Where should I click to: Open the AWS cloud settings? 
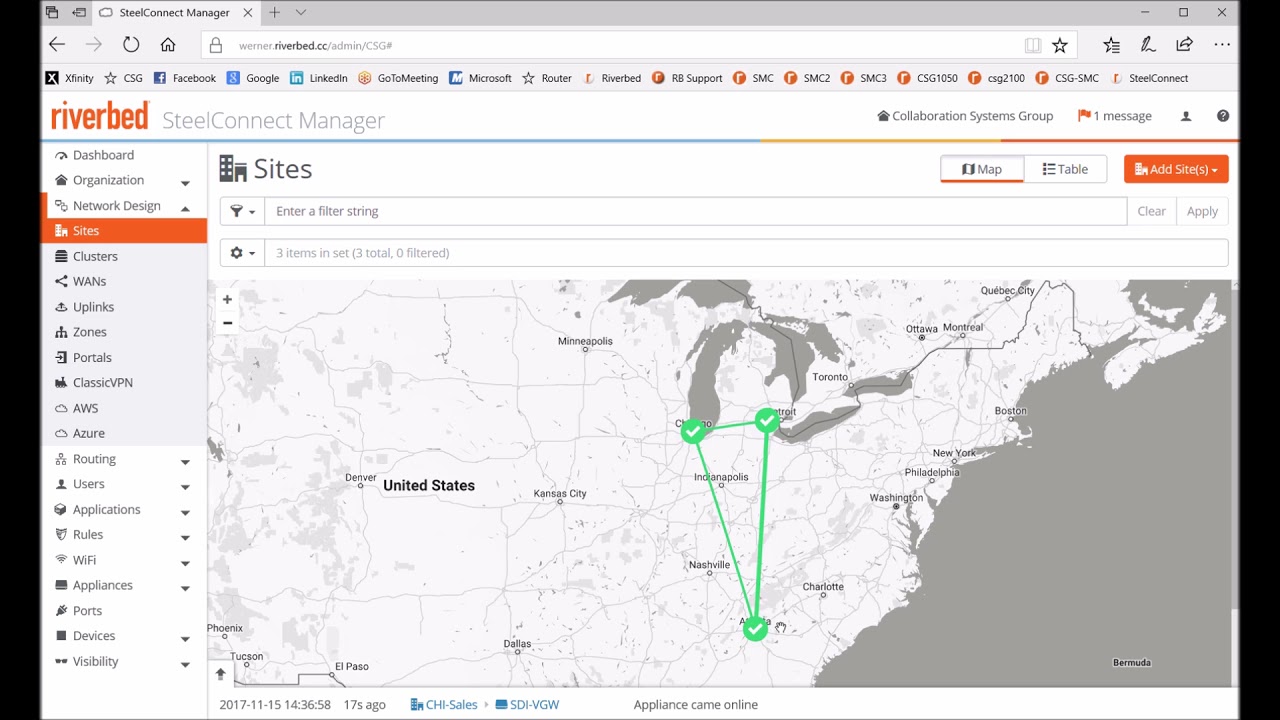(85, 408)
